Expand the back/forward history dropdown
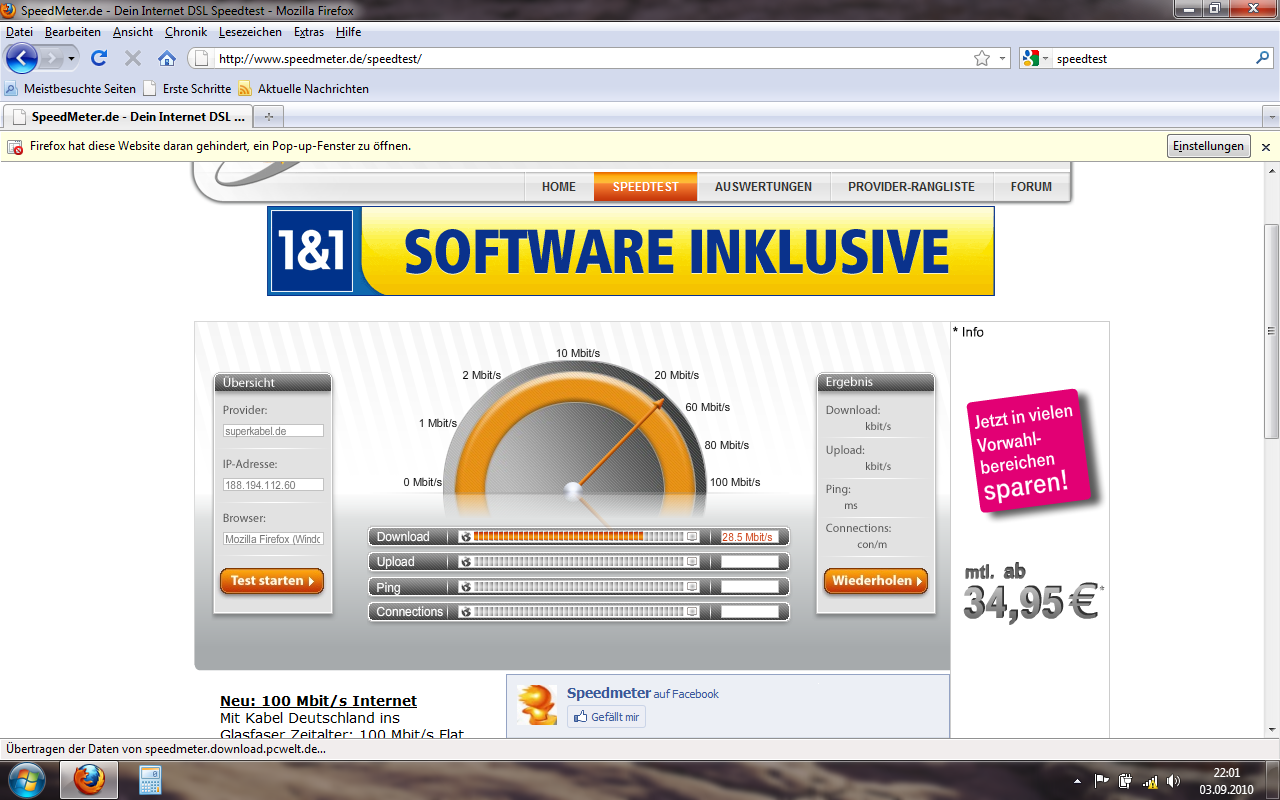Image resolution: width=1280 pixels, height=800 pixels. point(72,59)
